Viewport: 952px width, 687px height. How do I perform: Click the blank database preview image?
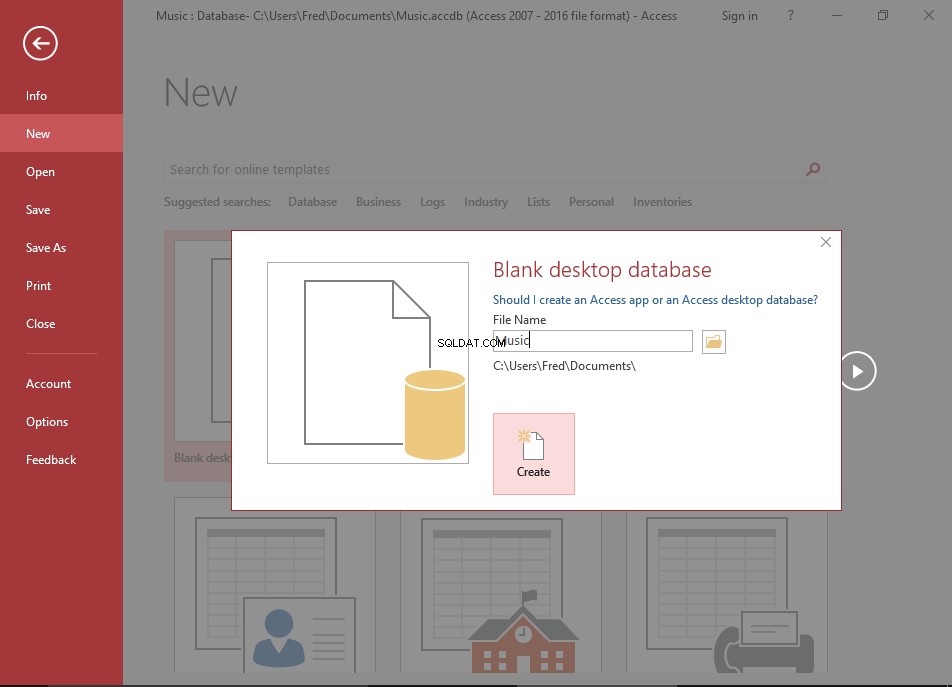[368, 363]
